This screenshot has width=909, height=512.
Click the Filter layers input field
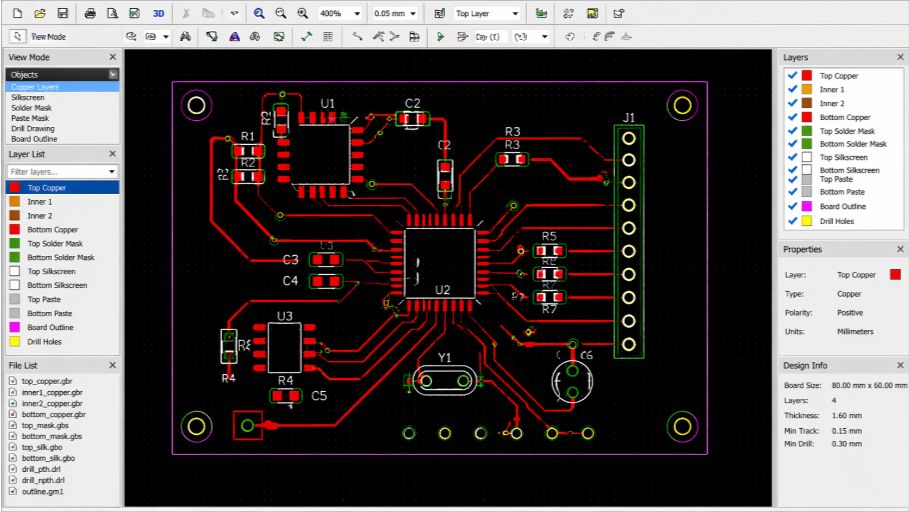(56, 172)
